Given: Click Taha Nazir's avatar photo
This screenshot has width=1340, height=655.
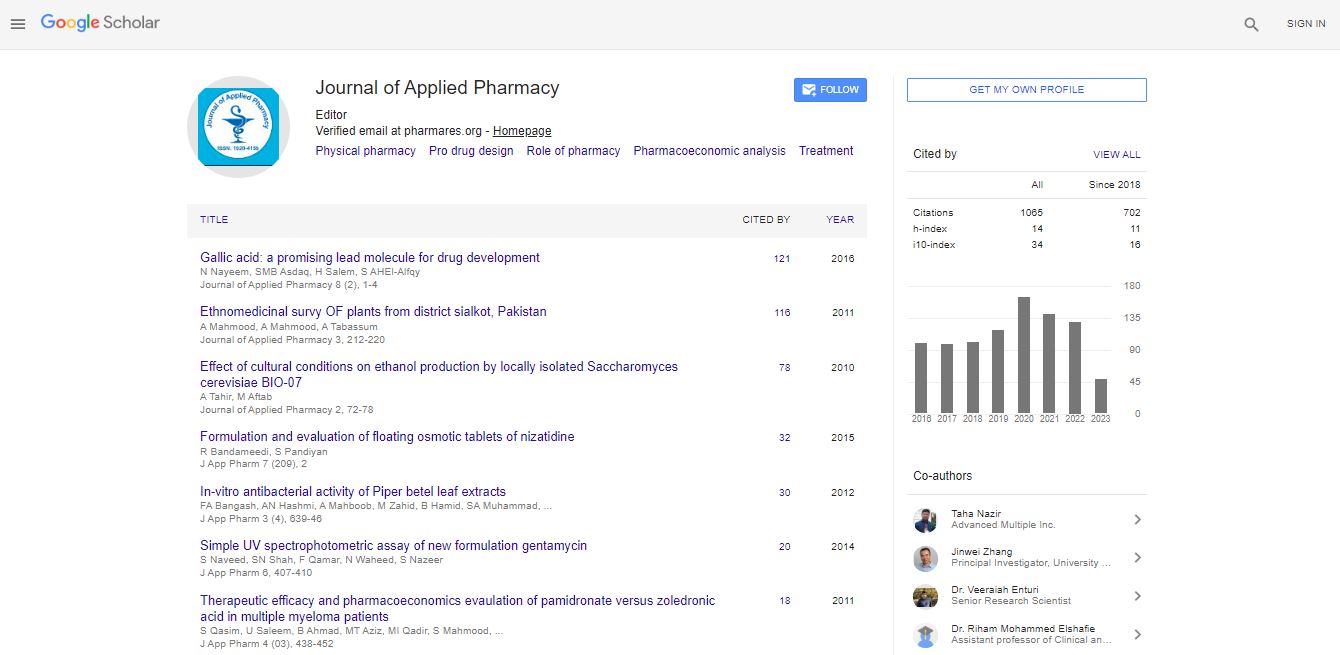Looking at the screenshot, I should (x=925, y=520).
